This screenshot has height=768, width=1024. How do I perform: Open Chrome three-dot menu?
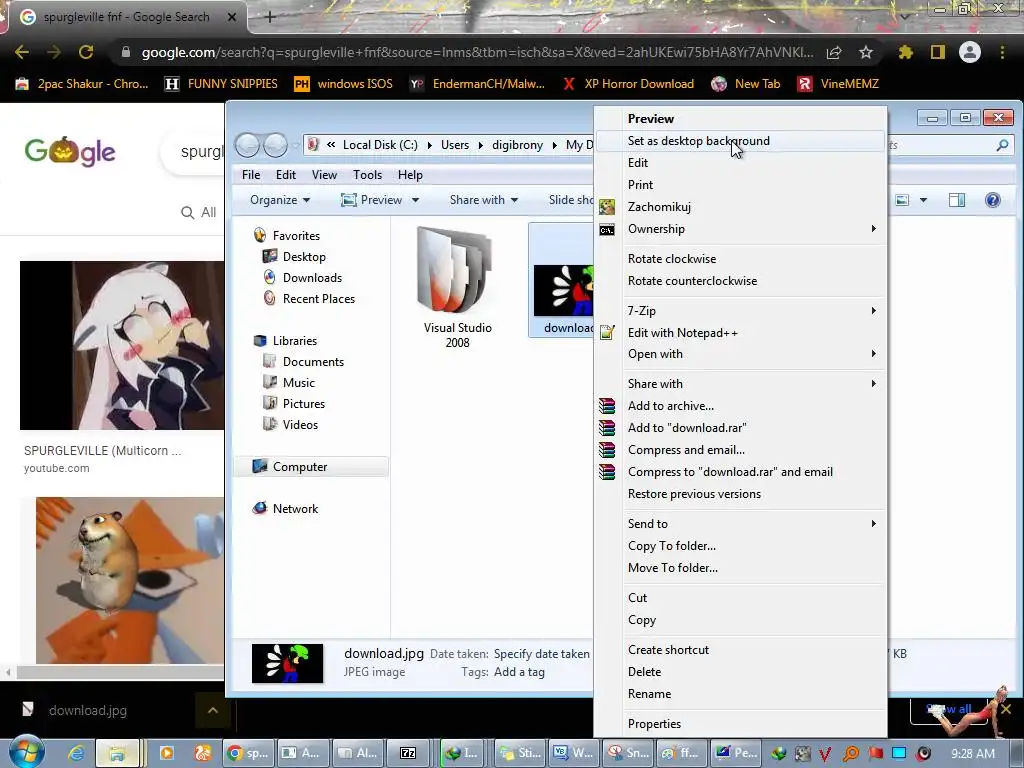coord(1002,52)
